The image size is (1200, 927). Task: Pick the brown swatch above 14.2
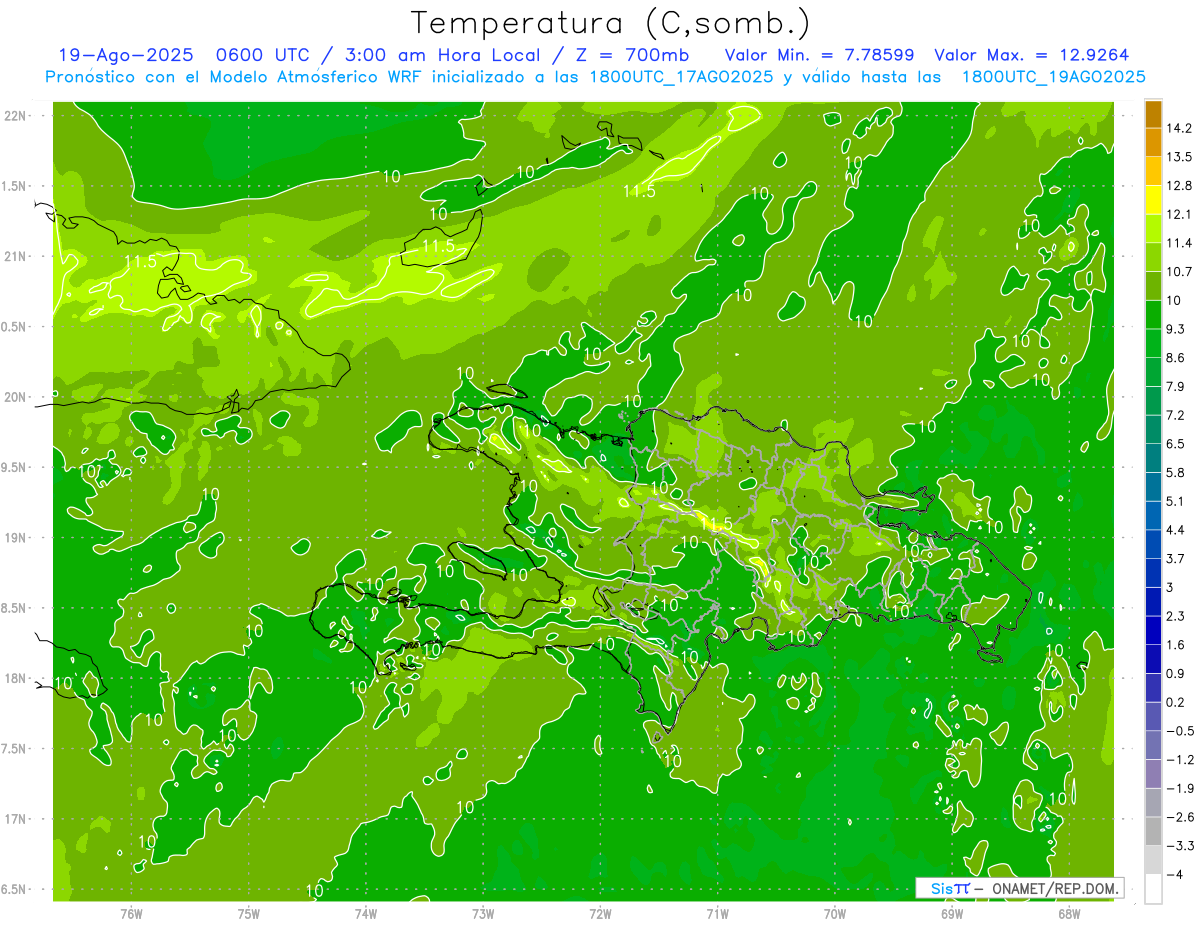1153,114
